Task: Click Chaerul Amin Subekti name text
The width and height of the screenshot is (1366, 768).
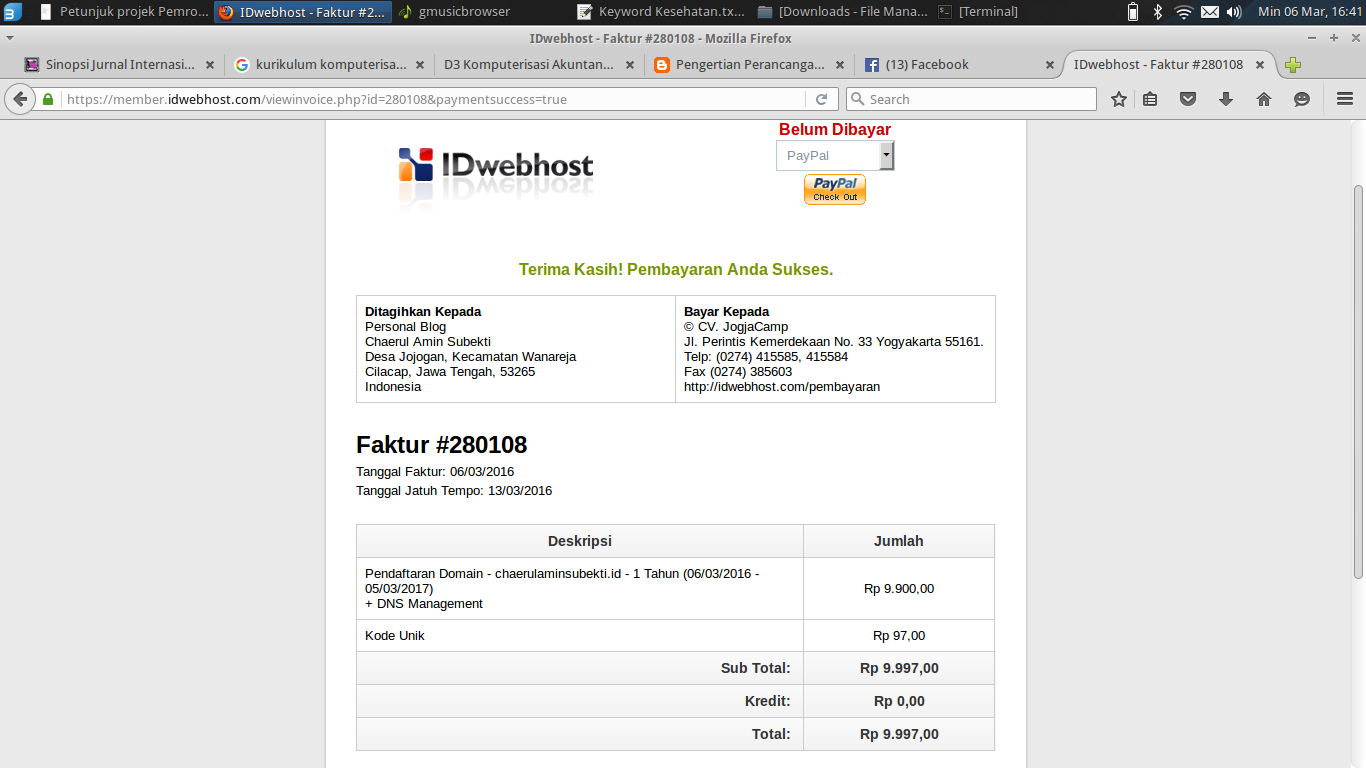Action: coord(428,342)
